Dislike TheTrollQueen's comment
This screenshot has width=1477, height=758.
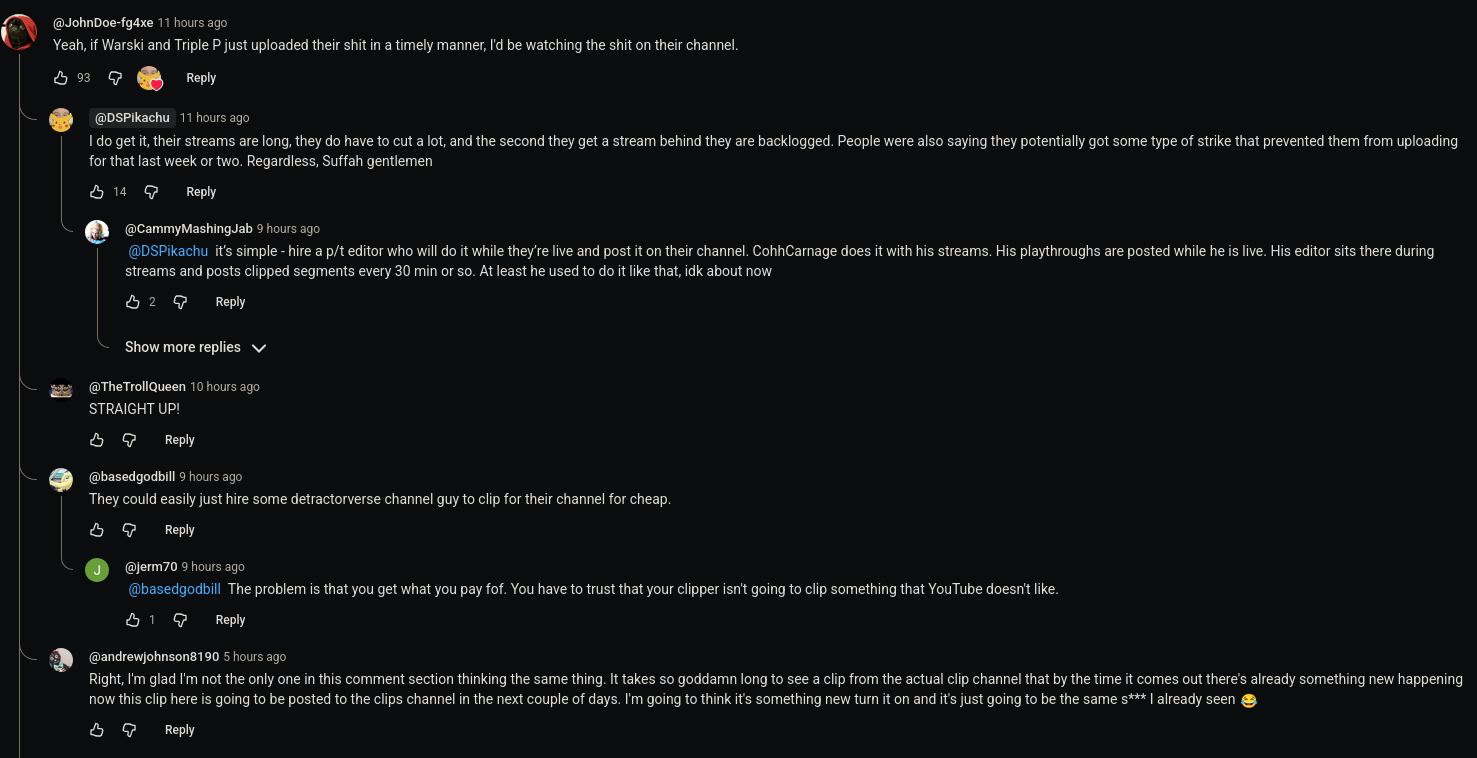pyautogui.click(x=129, y=440)
